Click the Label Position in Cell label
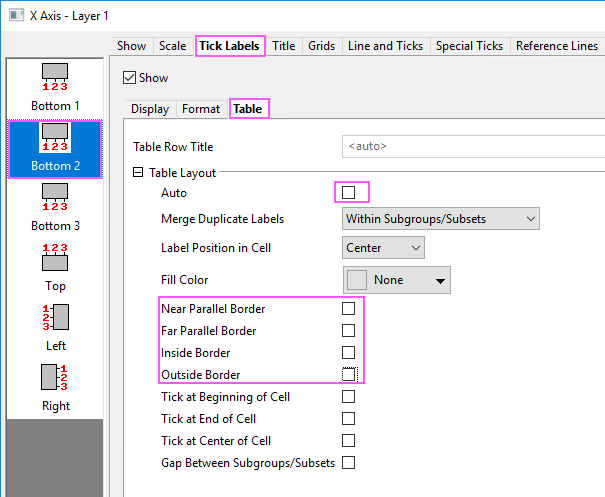605x497 pixels. coord(216,248)
